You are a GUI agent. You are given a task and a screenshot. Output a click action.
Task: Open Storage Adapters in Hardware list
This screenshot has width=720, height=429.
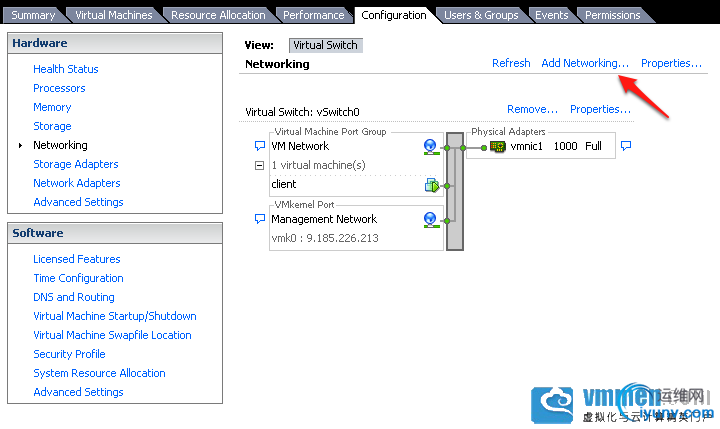(76, 164)
